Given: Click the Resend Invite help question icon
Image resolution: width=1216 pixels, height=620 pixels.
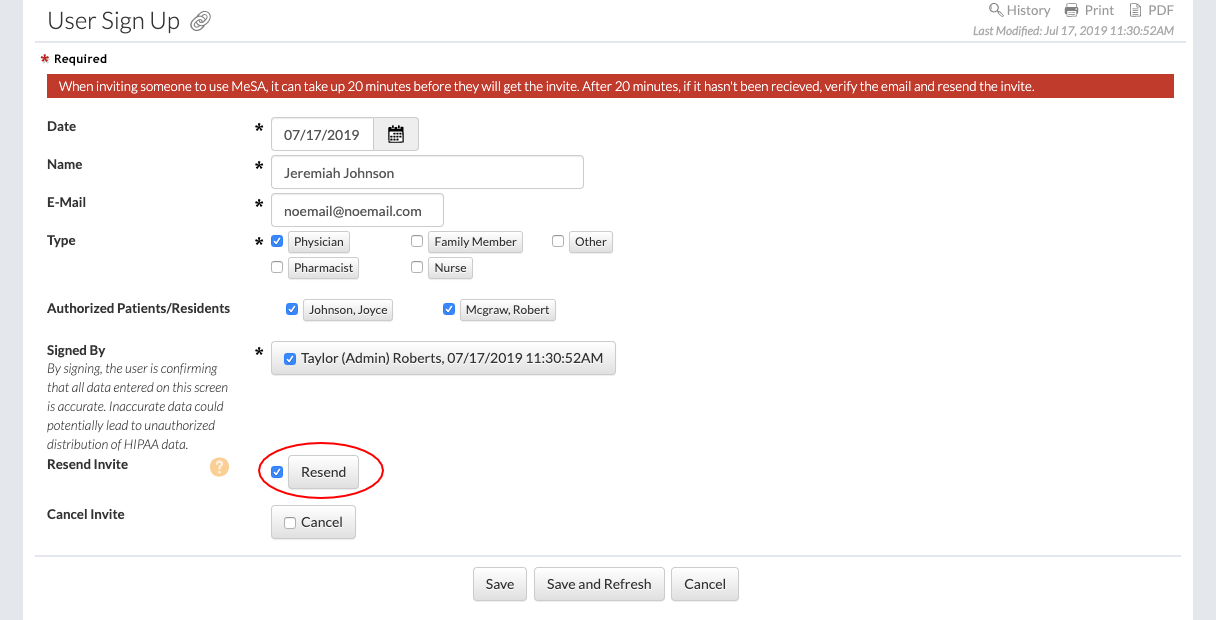Looking at the screenshot, I should coord(219,467).
